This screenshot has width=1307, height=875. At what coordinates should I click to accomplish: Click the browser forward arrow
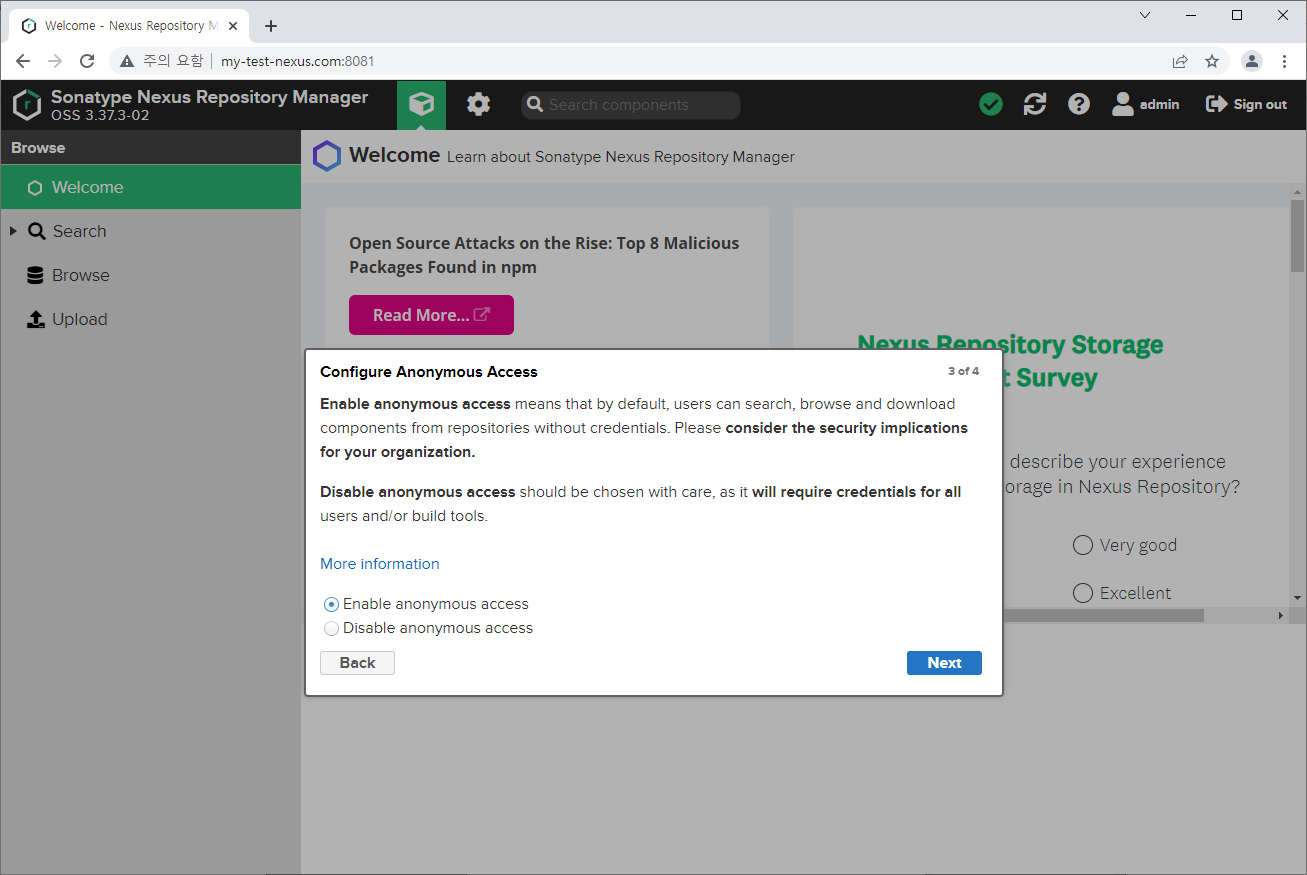click(x=55, y=61)
